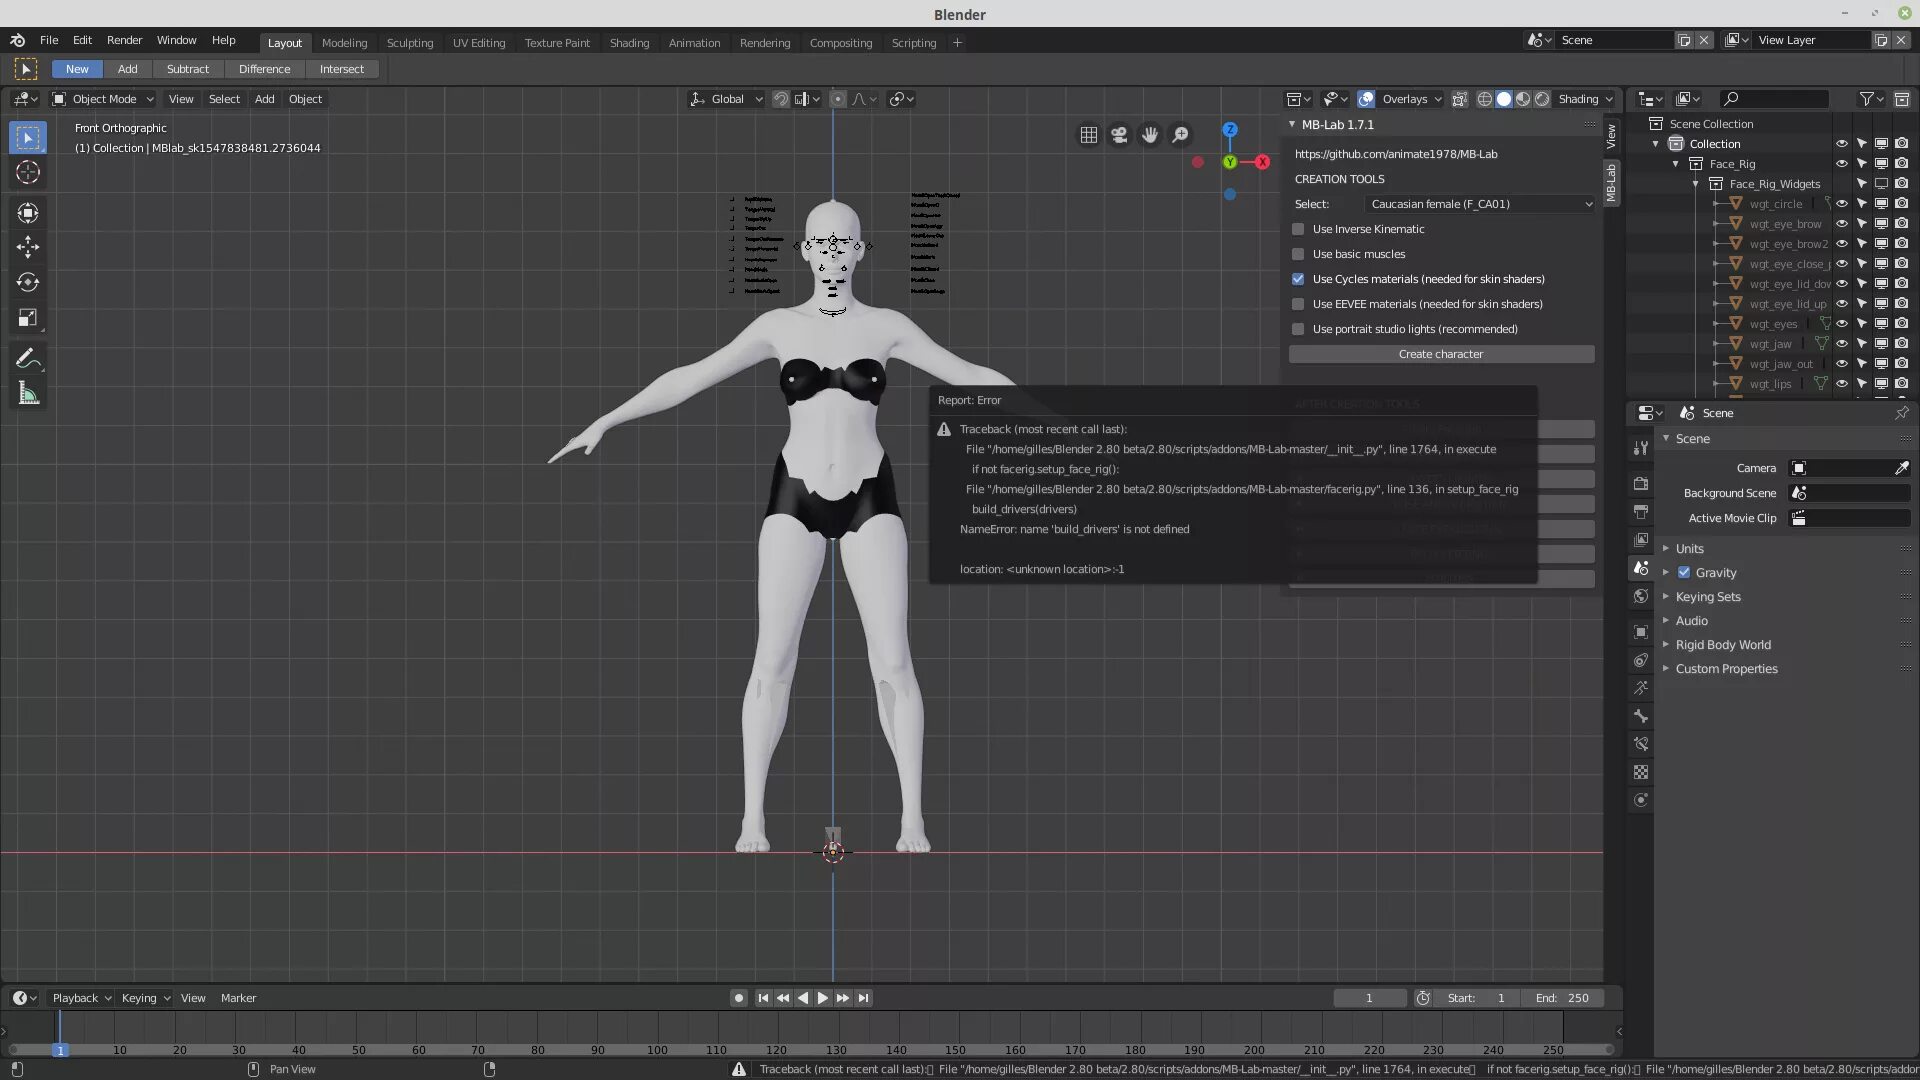Switch to wireframe shading mode
Viewport: 1920px width, 1080px height.
(1485, 99)
